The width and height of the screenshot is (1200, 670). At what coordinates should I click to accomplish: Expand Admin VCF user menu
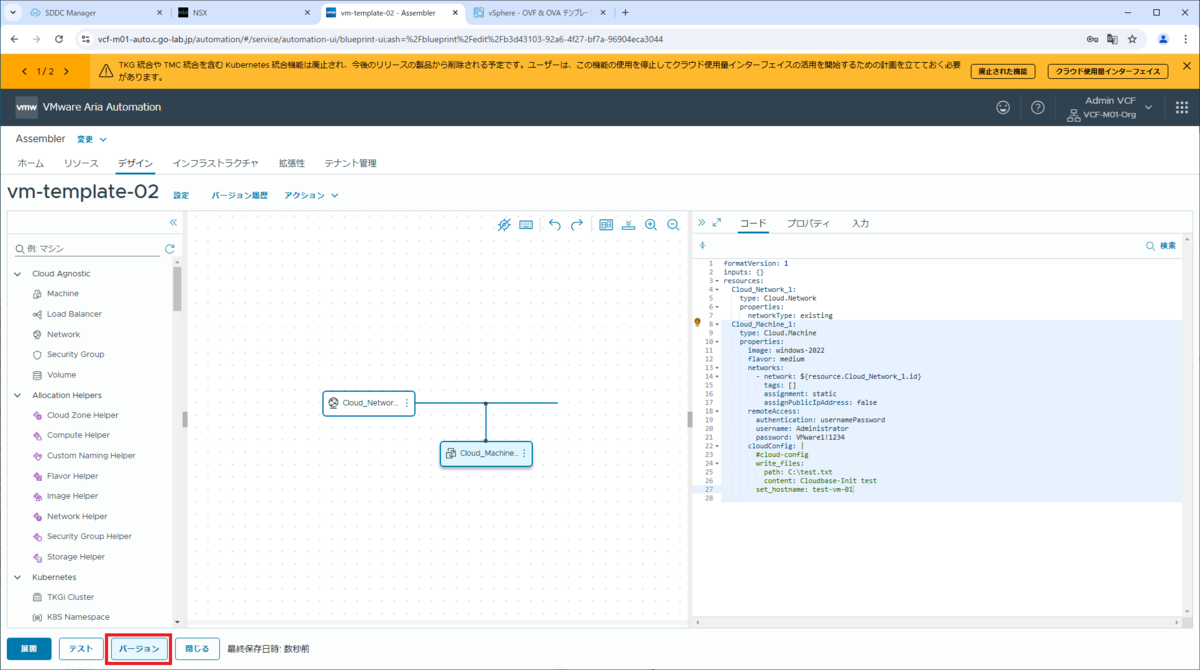click(1148, 107)
